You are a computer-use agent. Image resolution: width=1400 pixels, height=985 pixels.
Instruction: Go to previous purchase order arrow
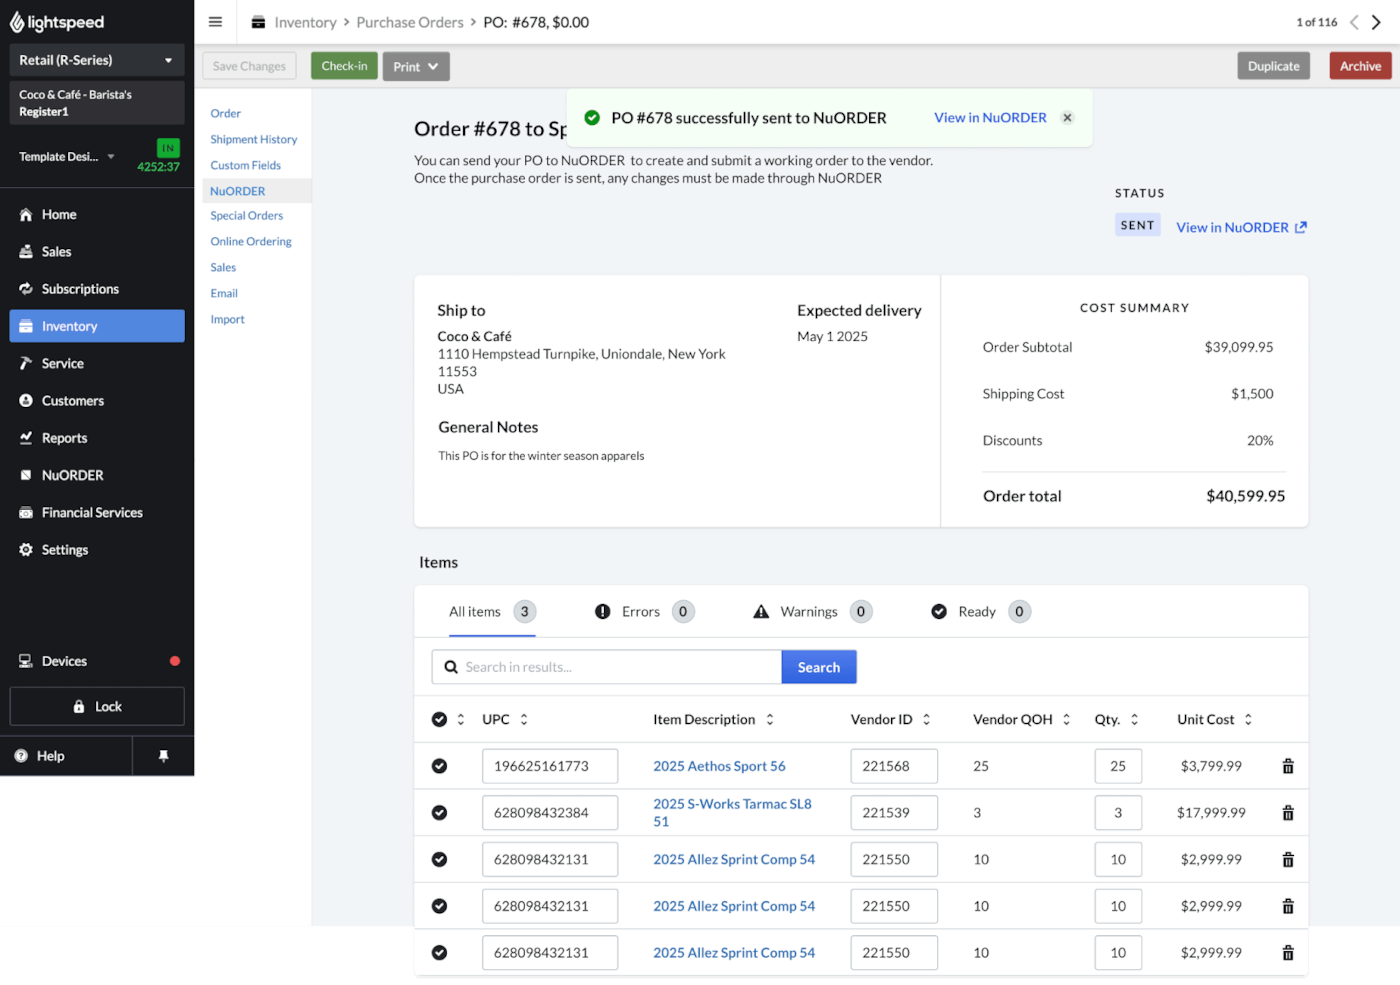[1354, 22]
